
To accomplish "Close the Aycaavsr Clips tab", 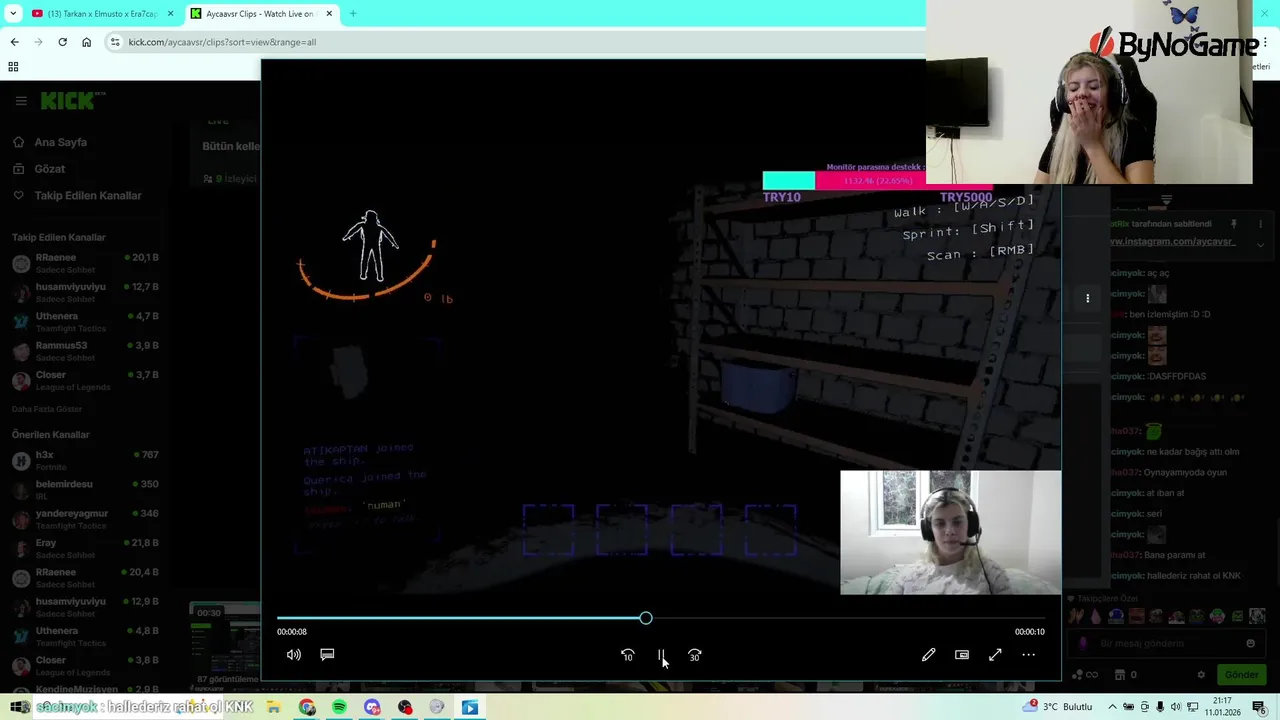I will tap(330, 14).
